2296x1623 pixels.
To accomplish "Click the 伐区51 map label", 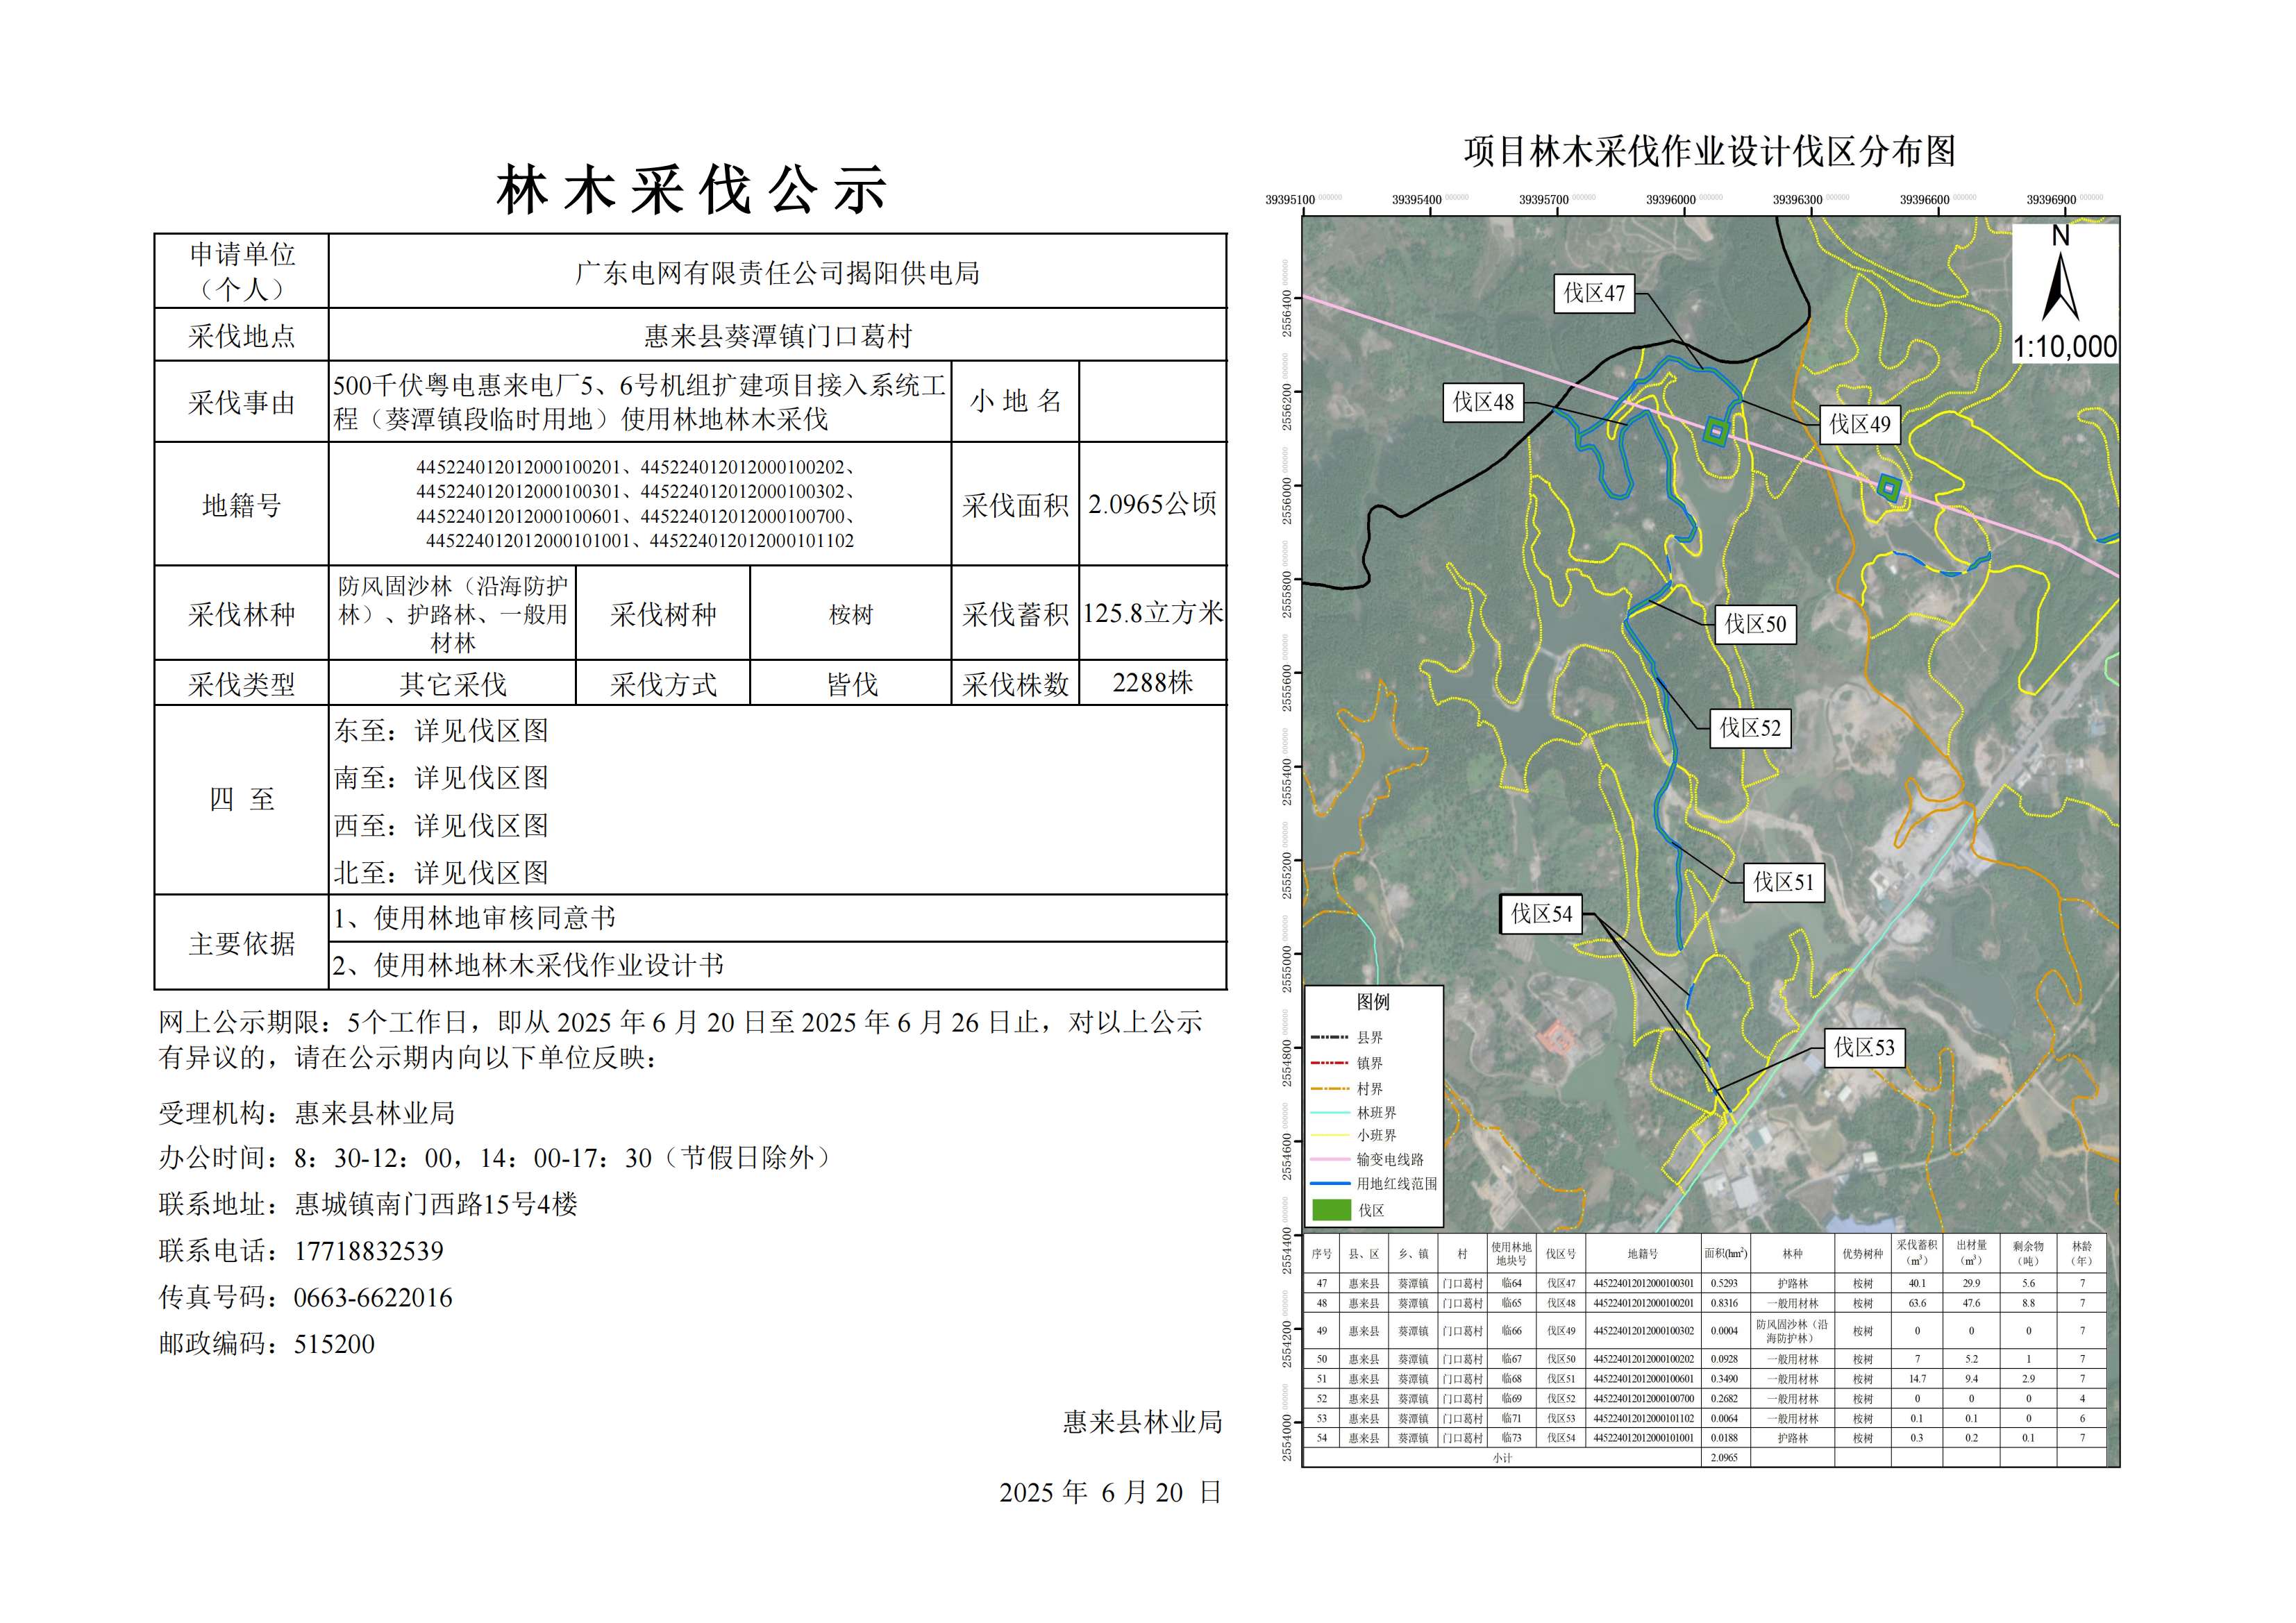I will coord(1783,882).
